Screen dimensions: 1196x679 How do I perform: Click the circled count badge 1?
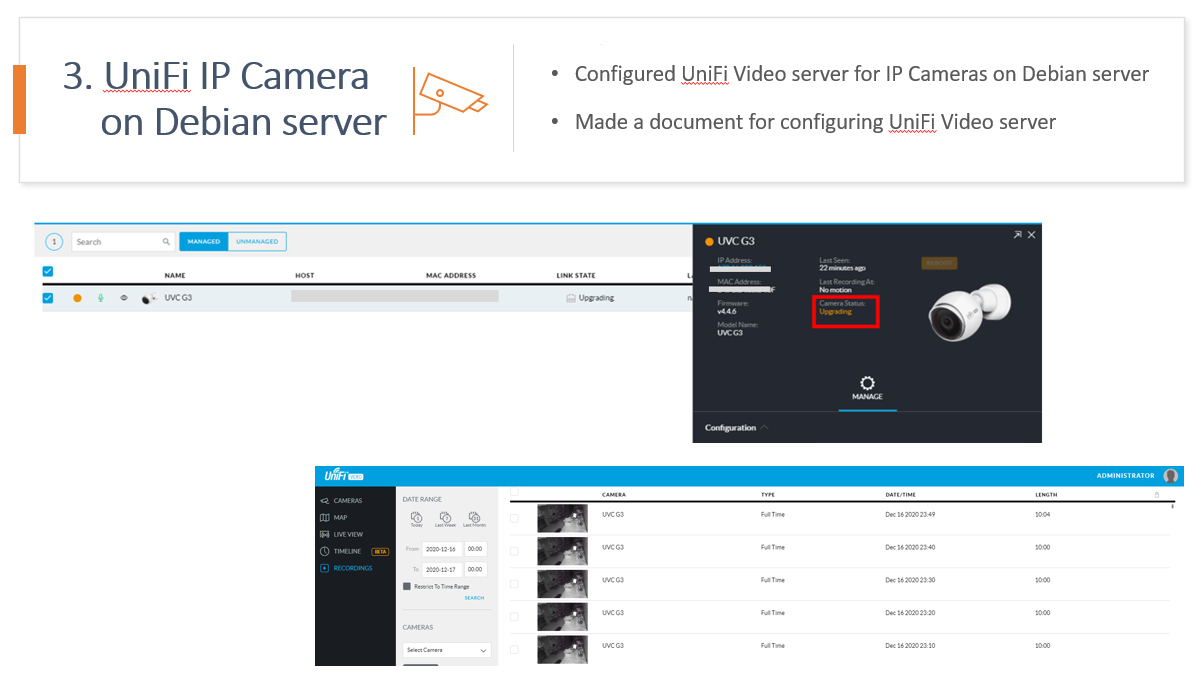[x=54, y=242]
